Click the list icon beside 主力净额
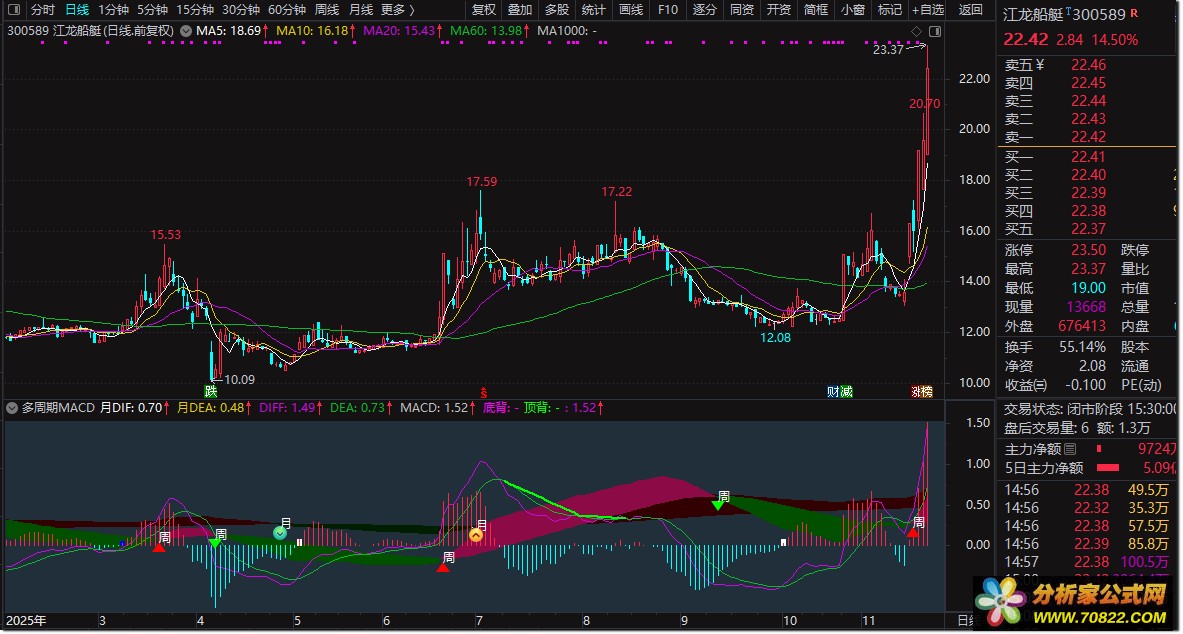This screenshot has height=634, width=1183. tap(1071, 449)
